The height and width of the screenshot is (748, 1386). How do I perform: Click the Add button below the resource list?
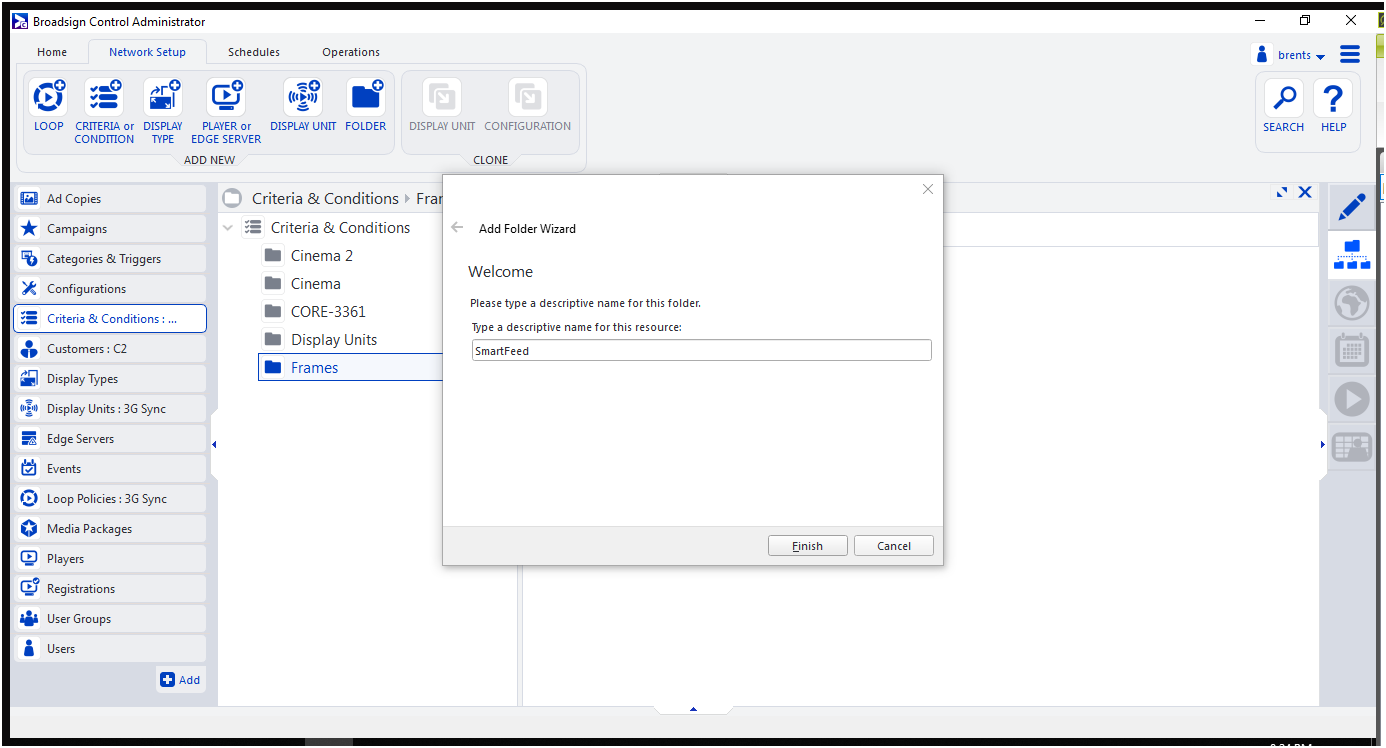pyautogui.click(x=181, y=680)
